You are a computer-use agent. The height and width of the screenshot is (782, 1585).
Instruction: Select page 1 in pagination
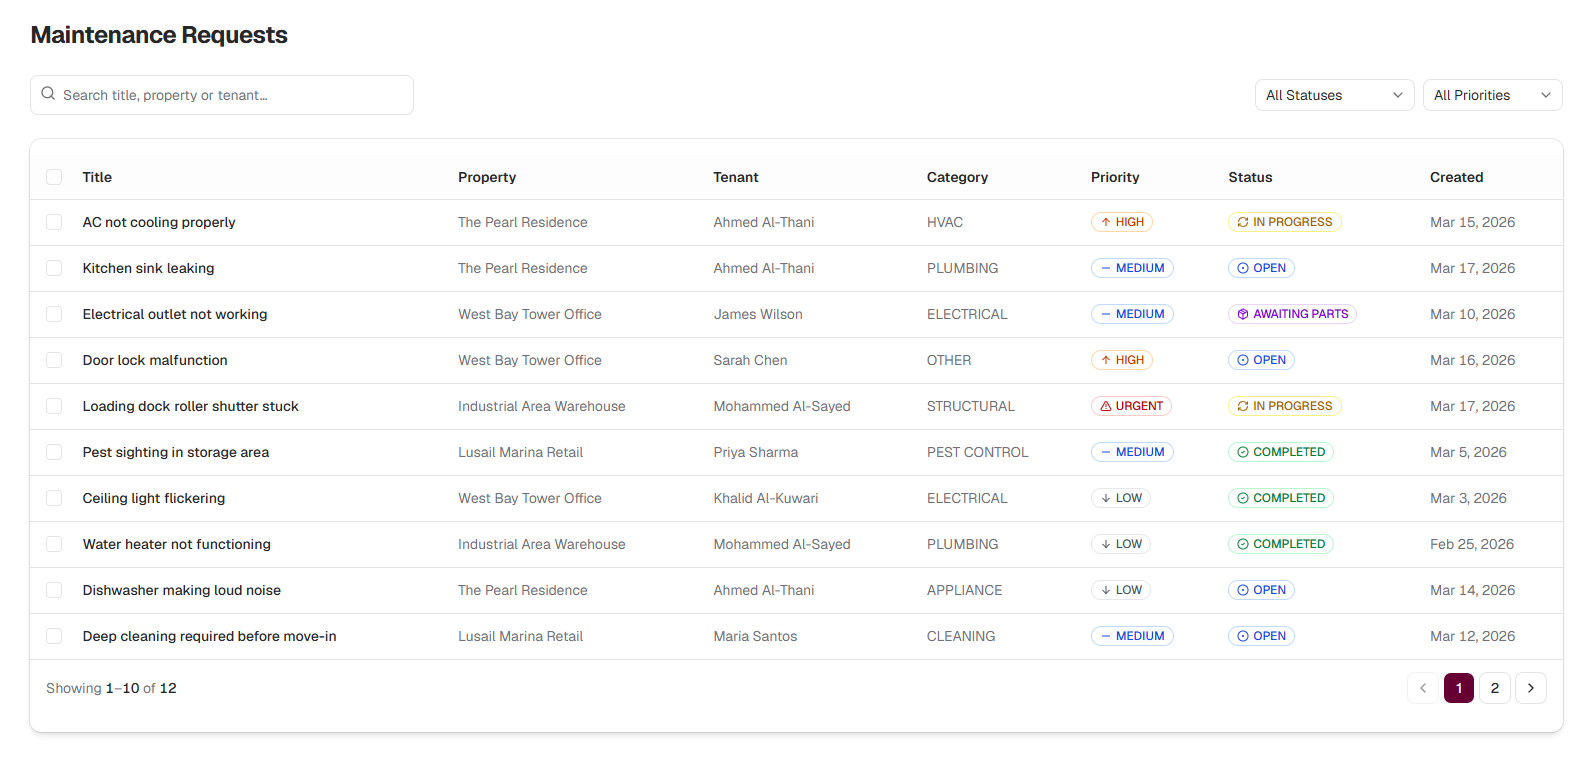1458,688
